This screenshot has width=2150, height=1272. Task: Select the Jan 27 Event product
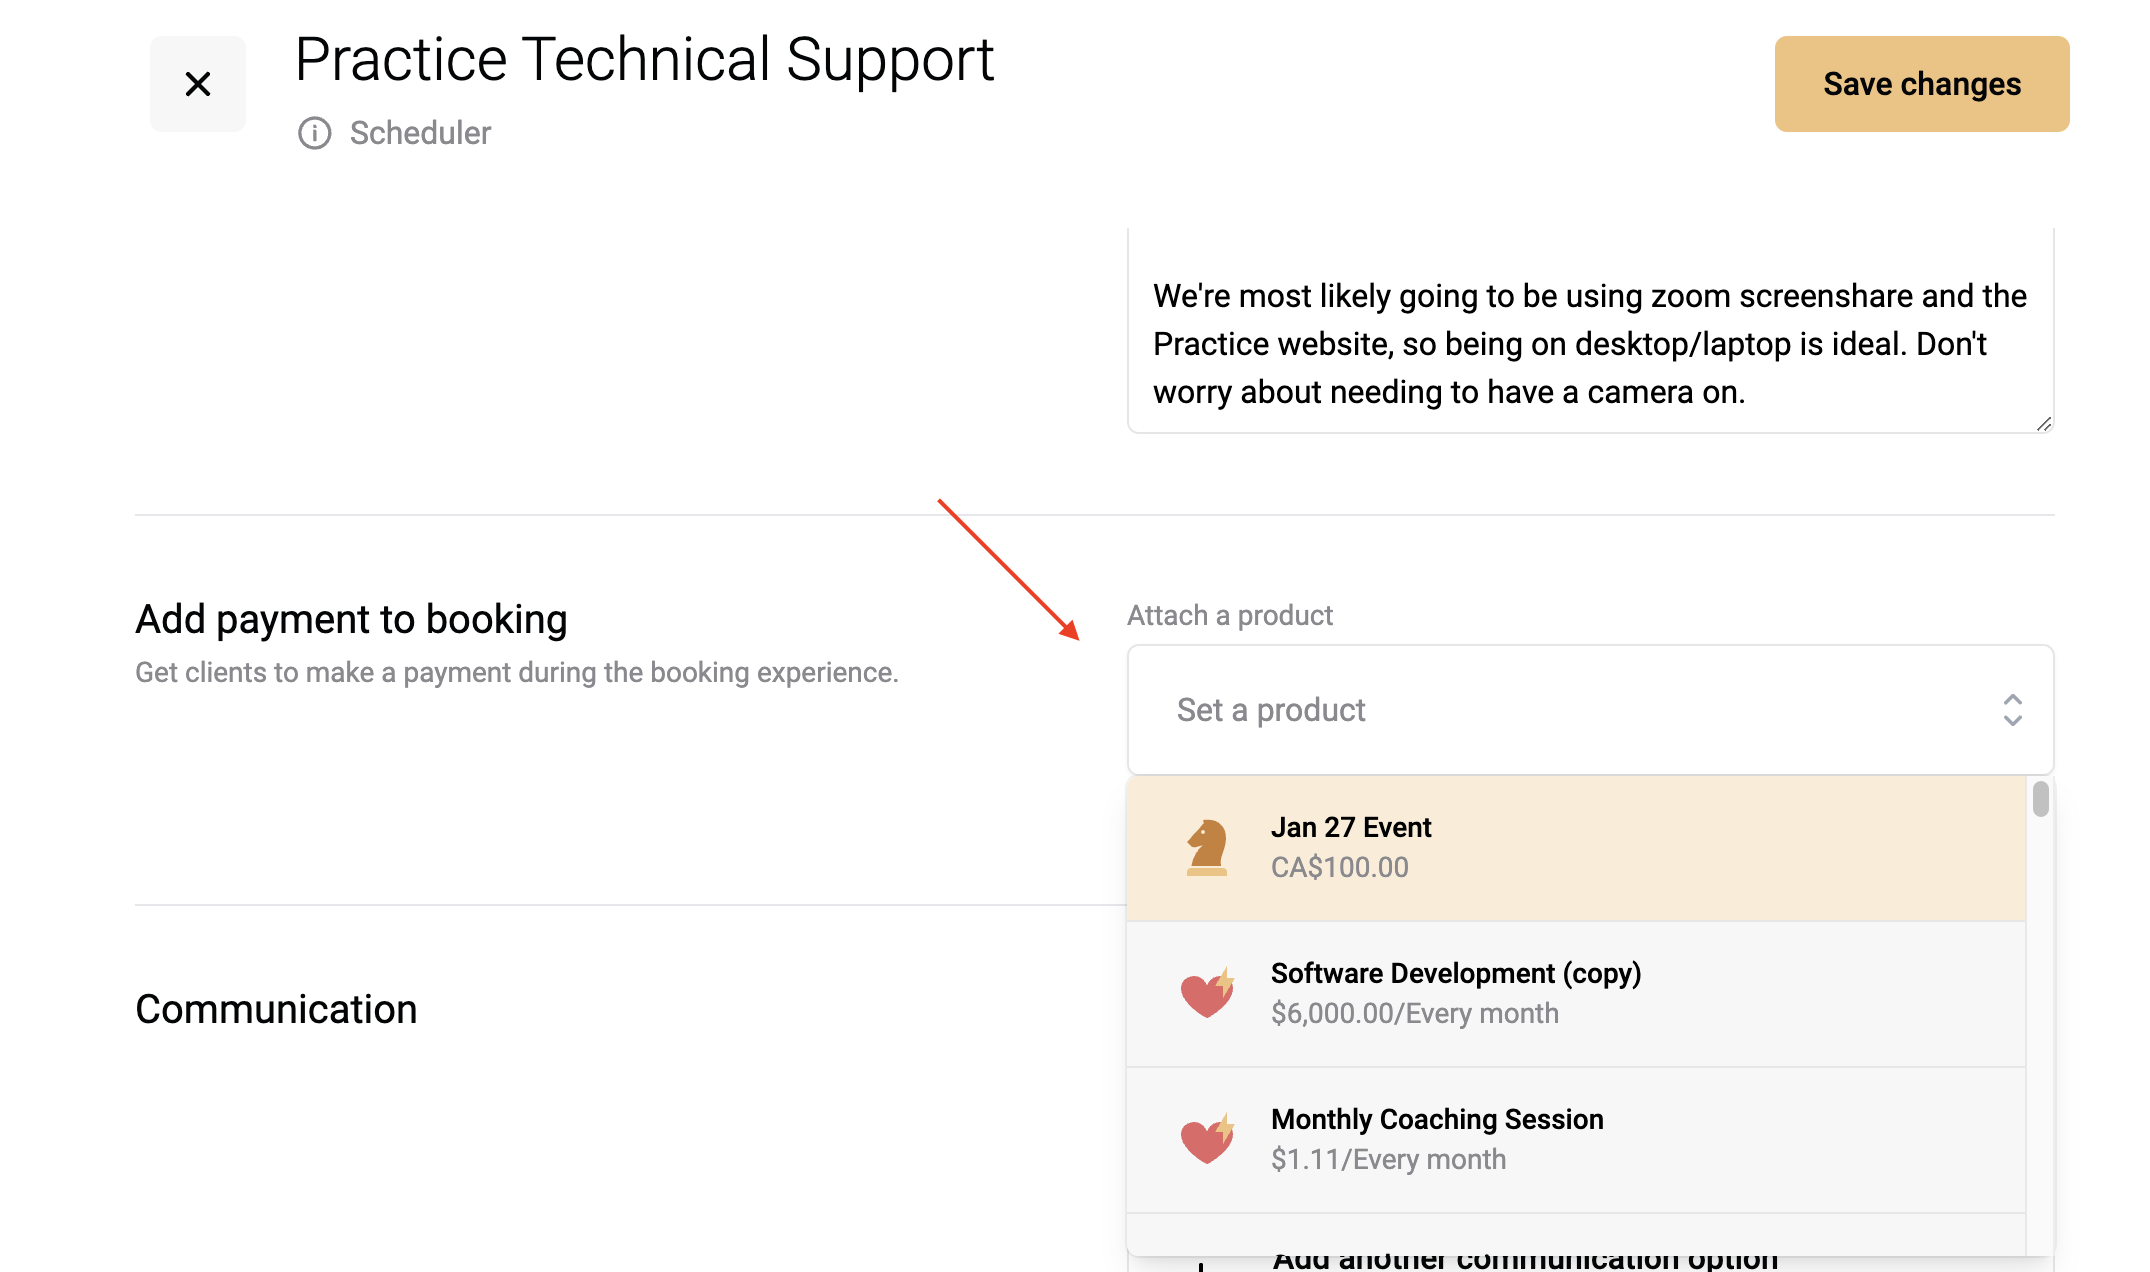click(x=1576, y=848)
